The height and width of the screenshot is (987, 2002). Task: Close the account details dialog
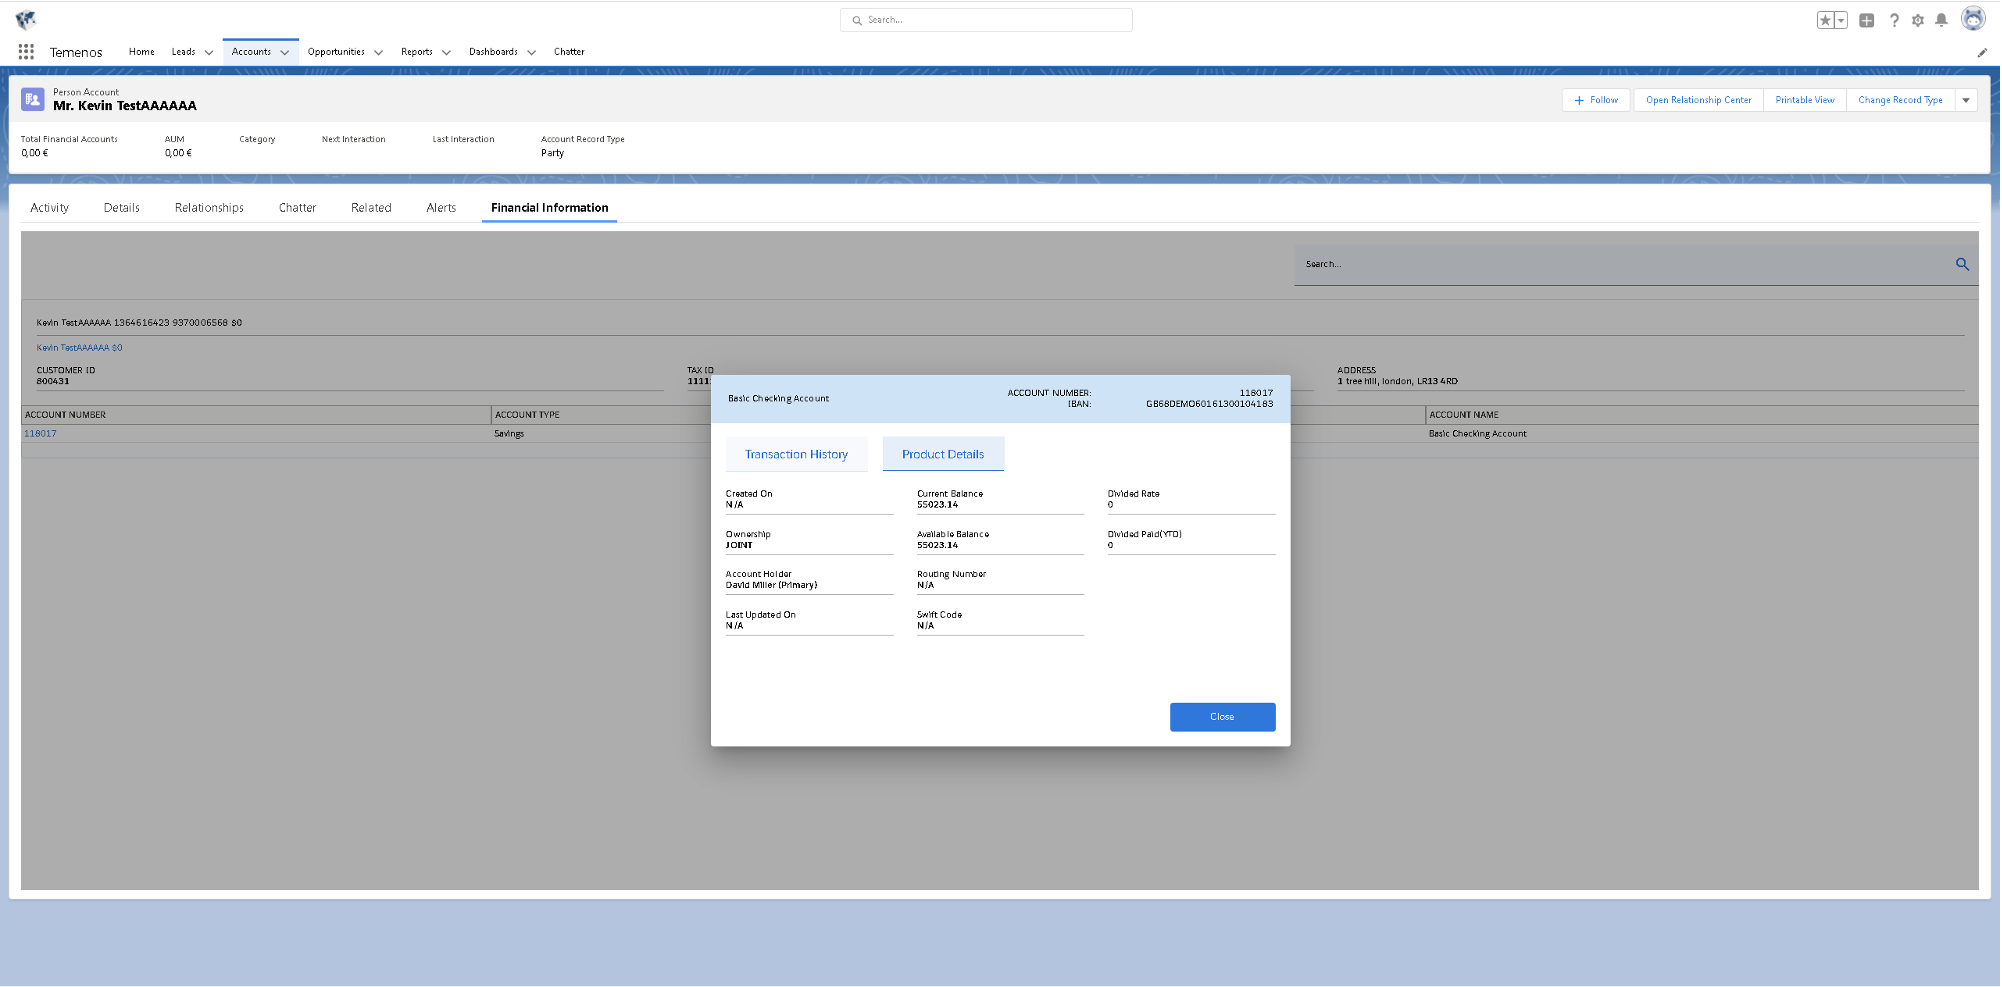1222,717
